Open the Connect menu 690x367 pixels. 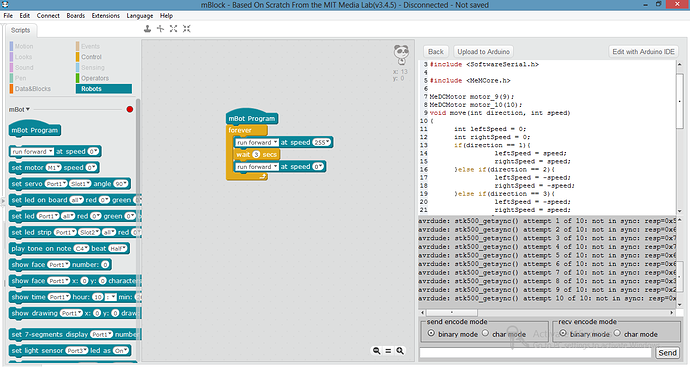point(48,15)
